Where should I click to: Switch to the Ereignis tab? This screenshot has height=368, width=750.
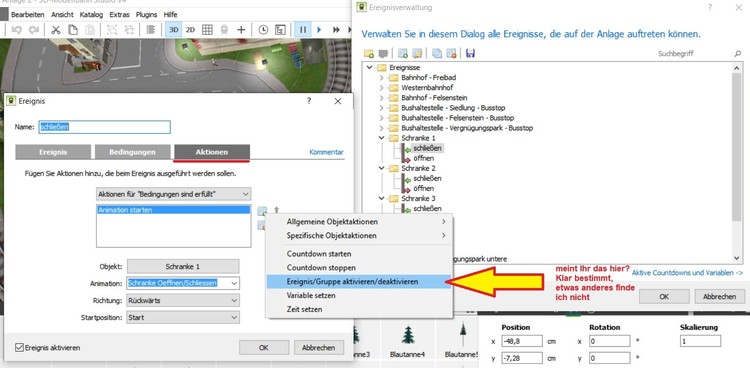point(53,152)
